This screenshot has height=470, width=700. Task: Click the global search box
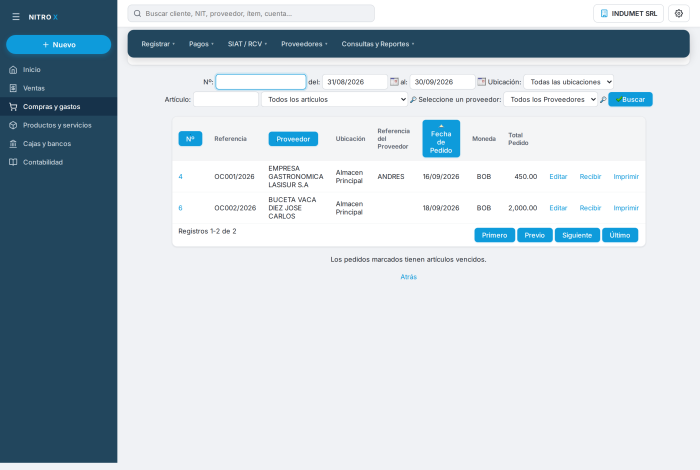point(251,13)
